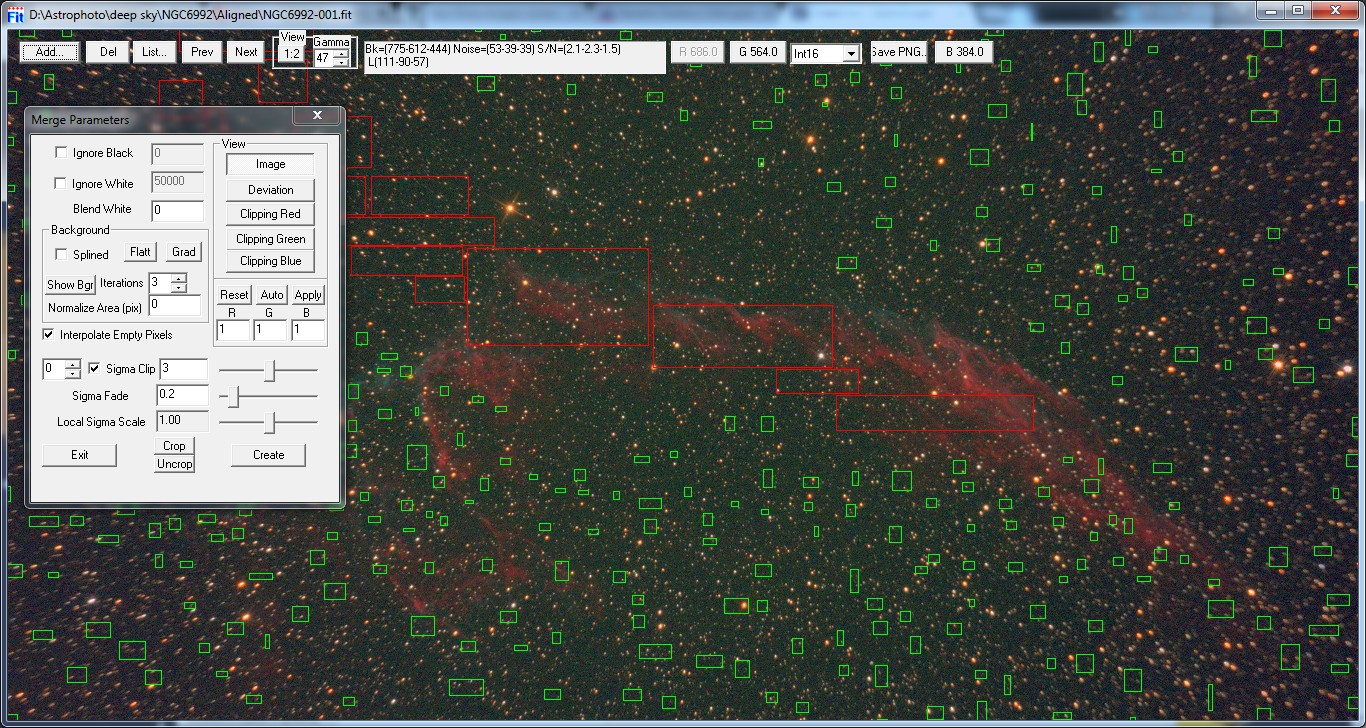Close the Merge Parameters dialog
Image resolution: width=1366 pixels, height=728 pixels.
[x=317, y=116]
